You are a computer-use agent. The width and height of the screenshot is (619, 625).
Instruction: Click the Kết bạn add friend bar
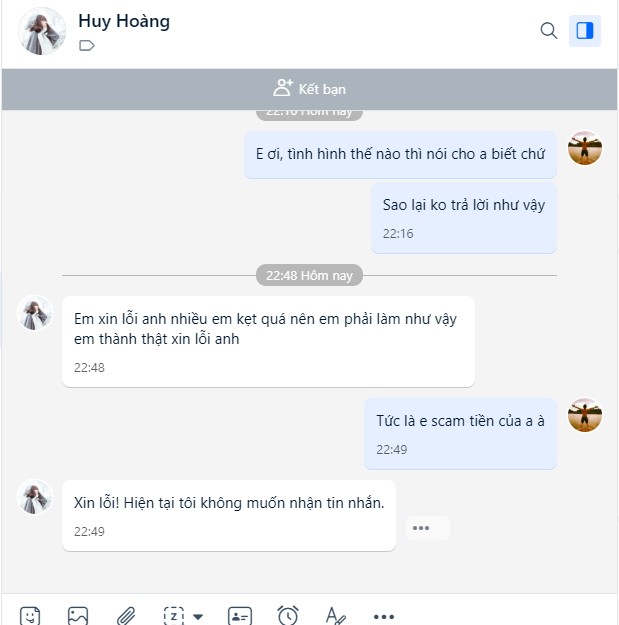pos(309,89)
